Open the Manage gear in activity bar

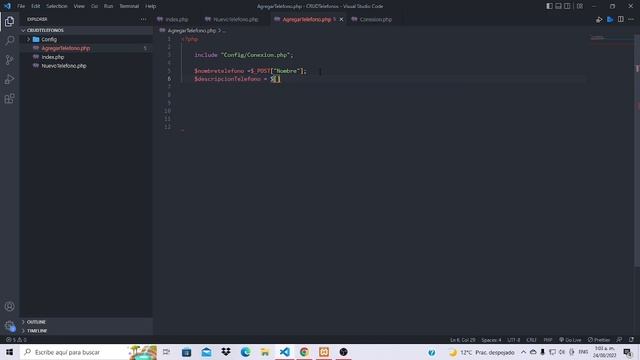9,326
